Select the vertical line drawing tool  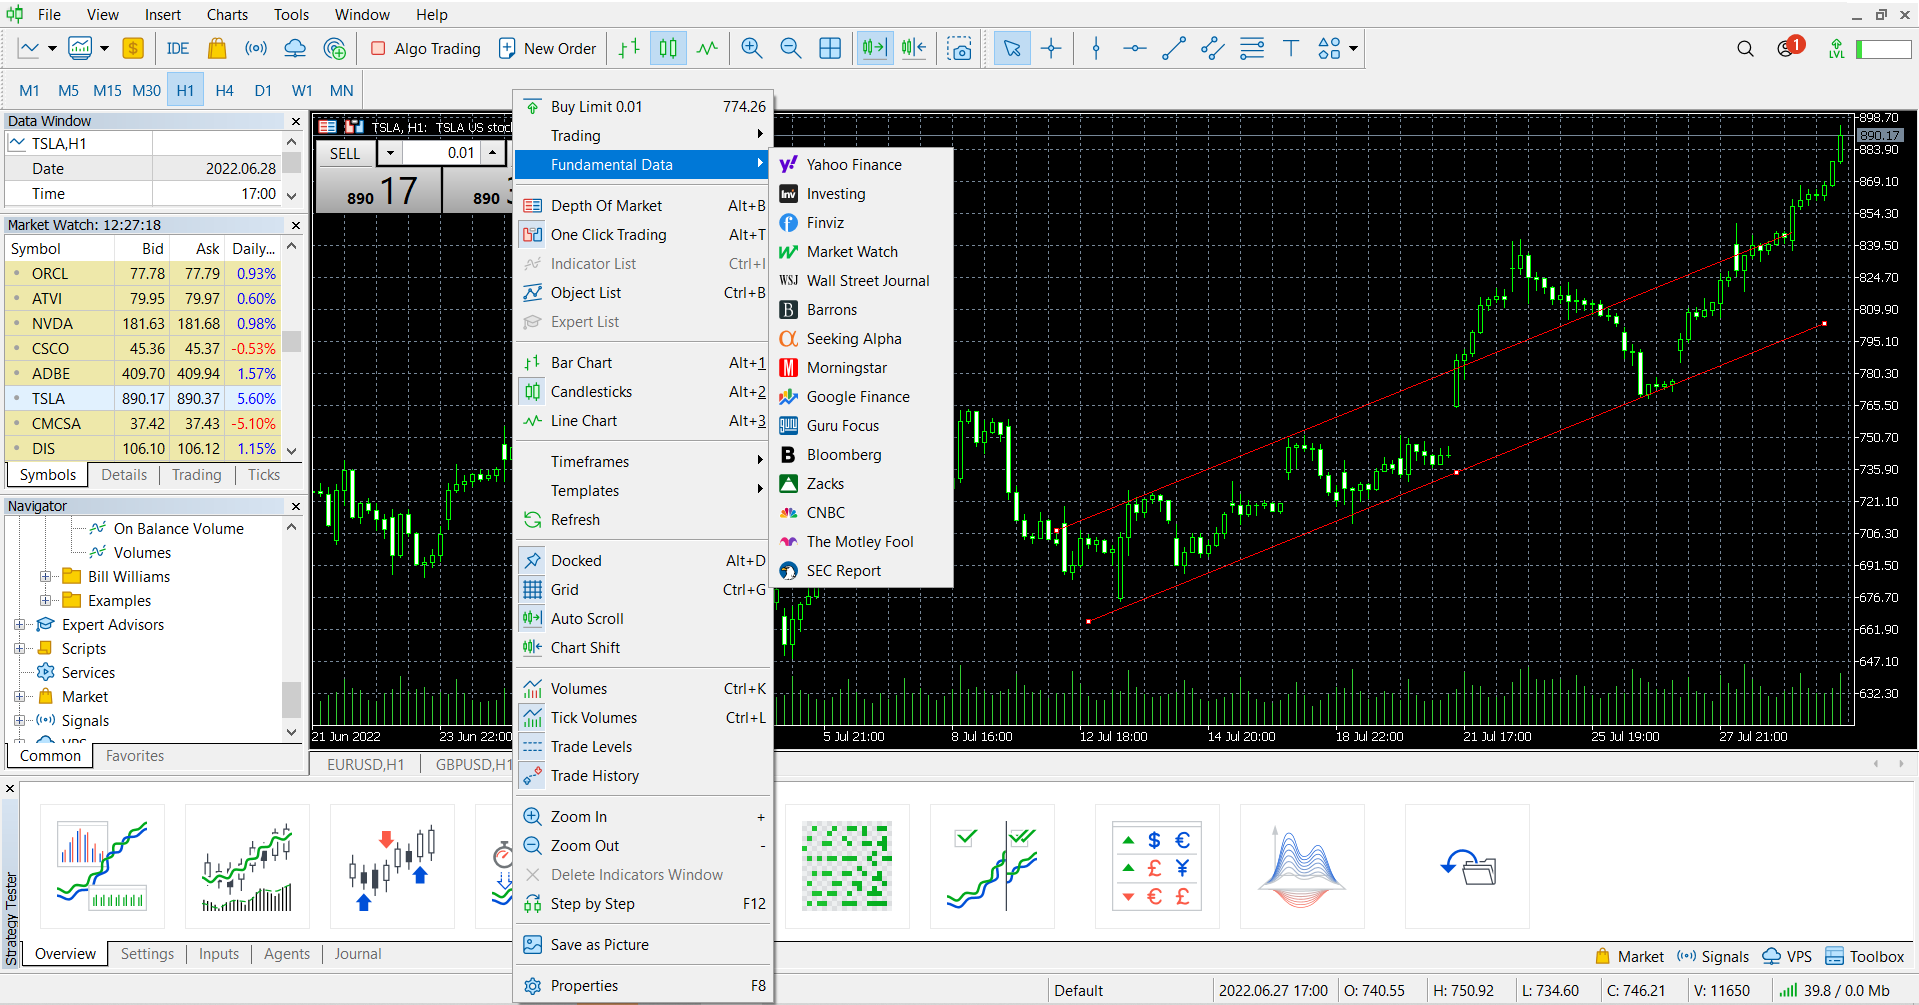tap(1096, 48)
